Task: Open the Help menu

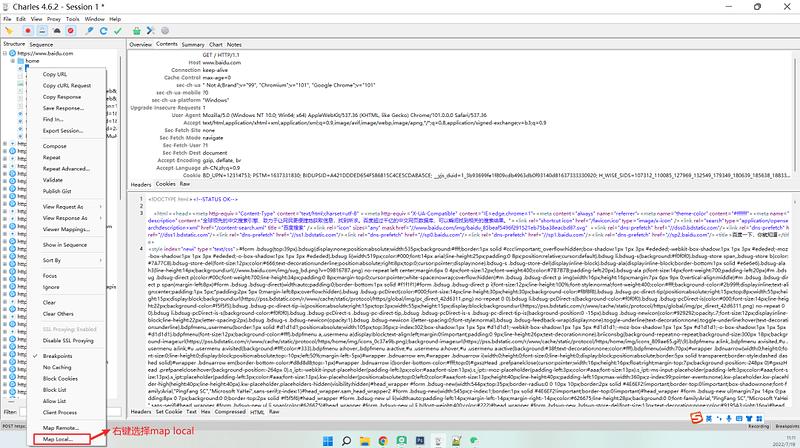Action: pyautogui.click(x=115, y=19)
